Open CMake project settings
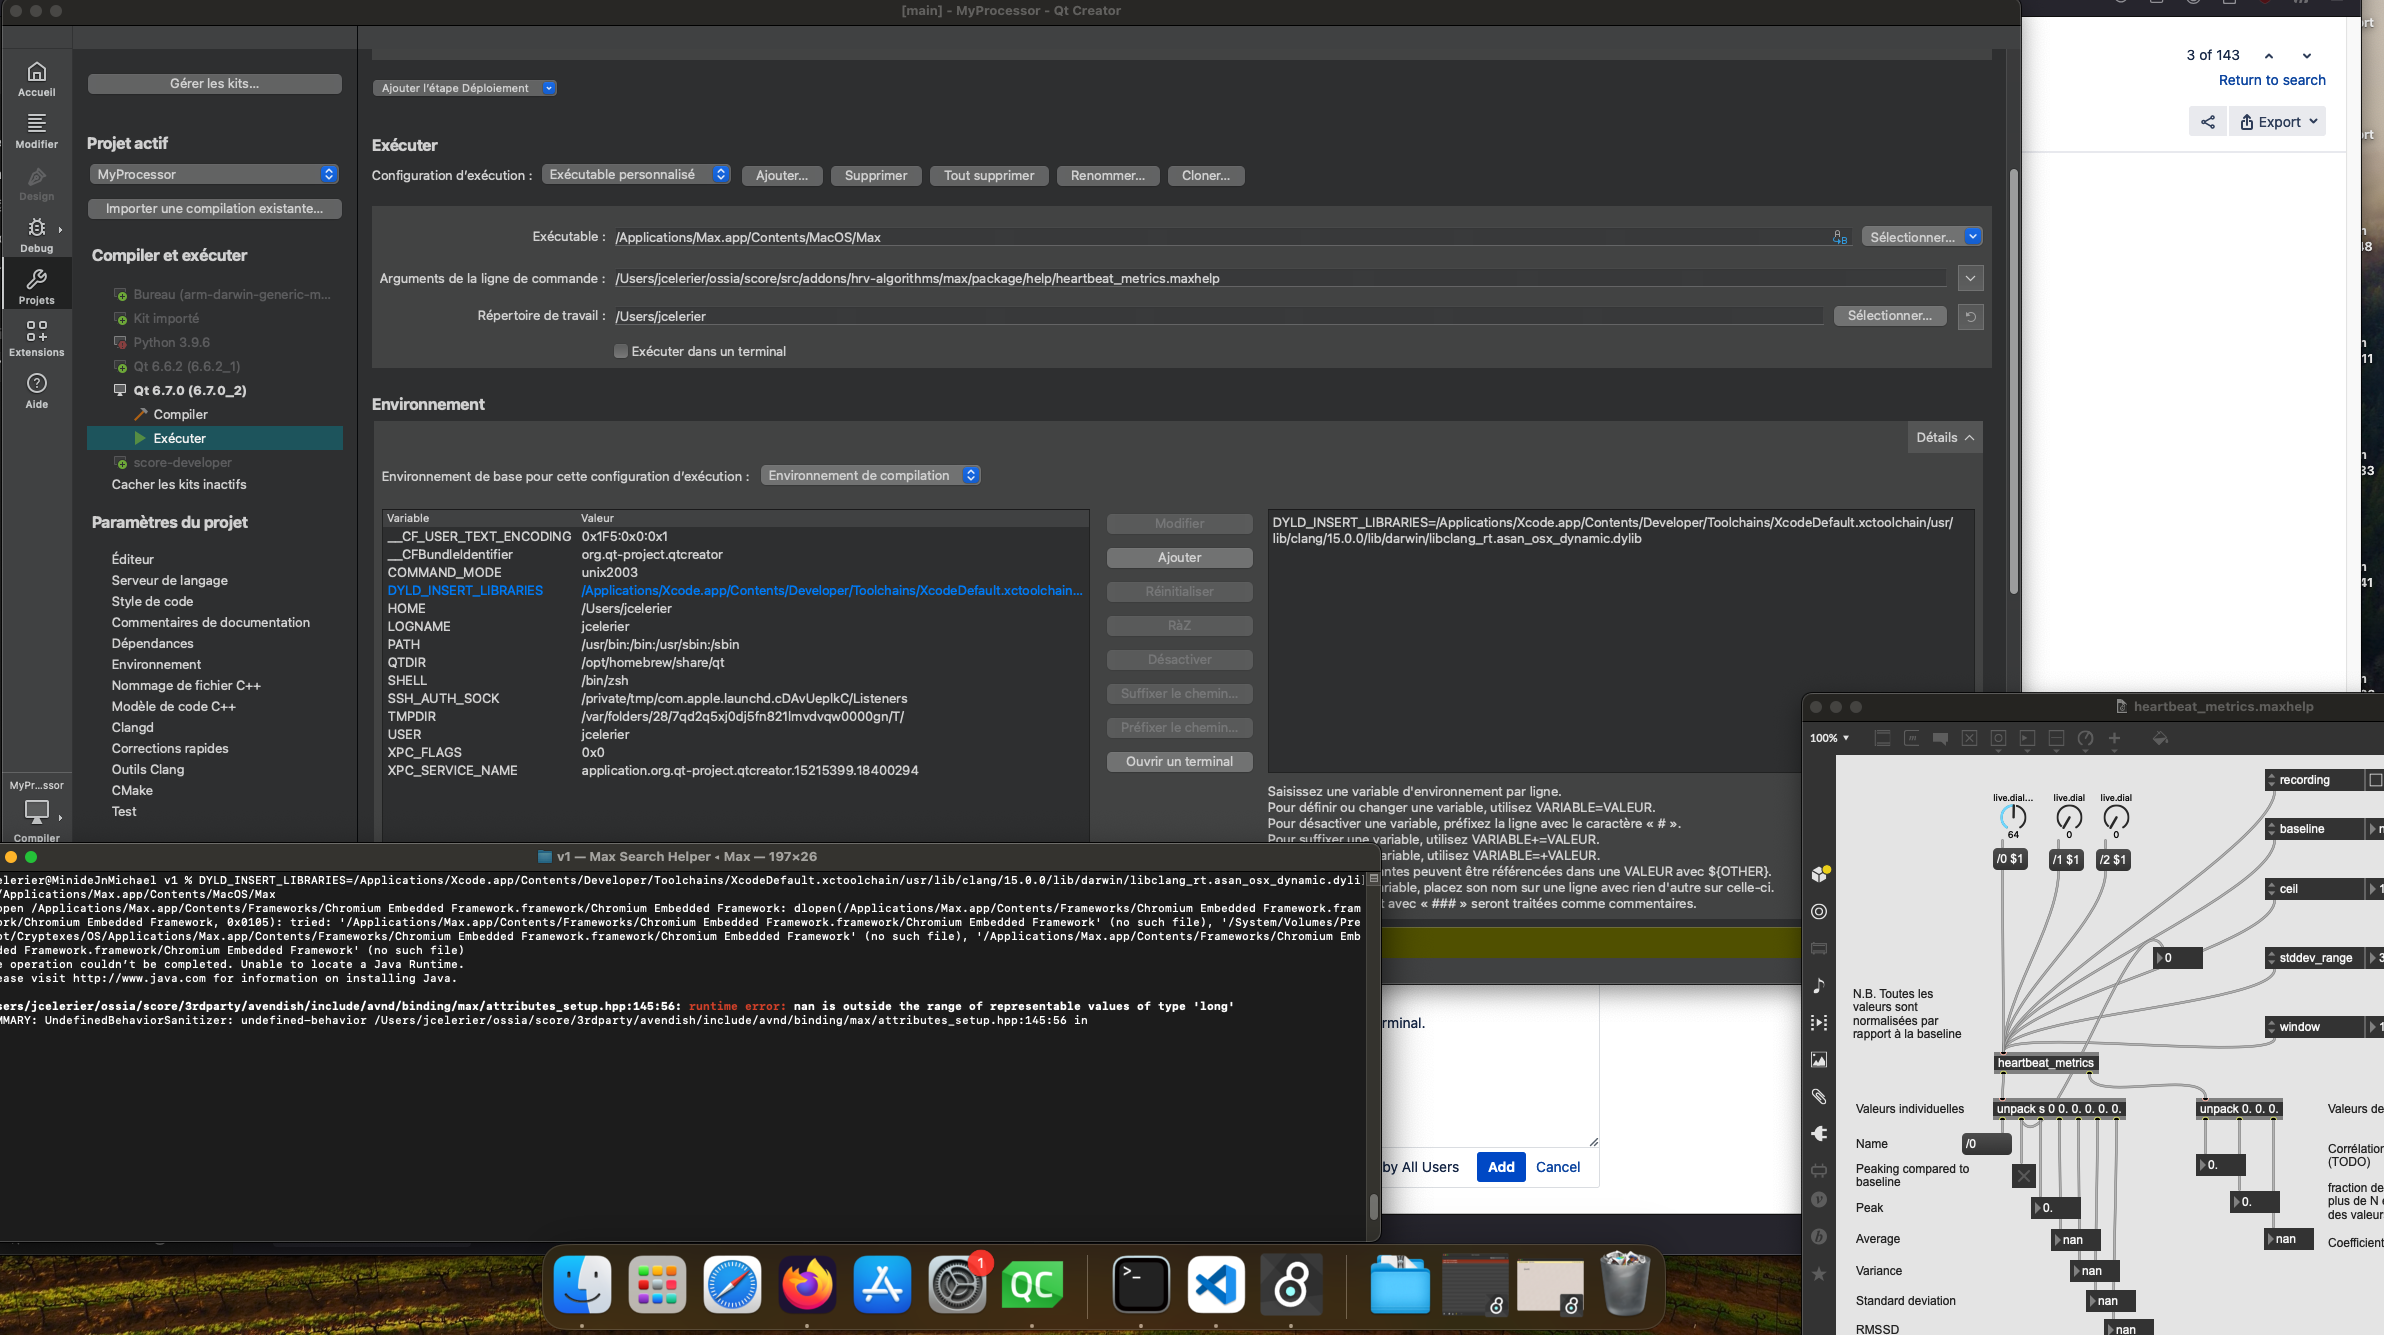Screen dimensions: 2384x1335 pos(132,790)
